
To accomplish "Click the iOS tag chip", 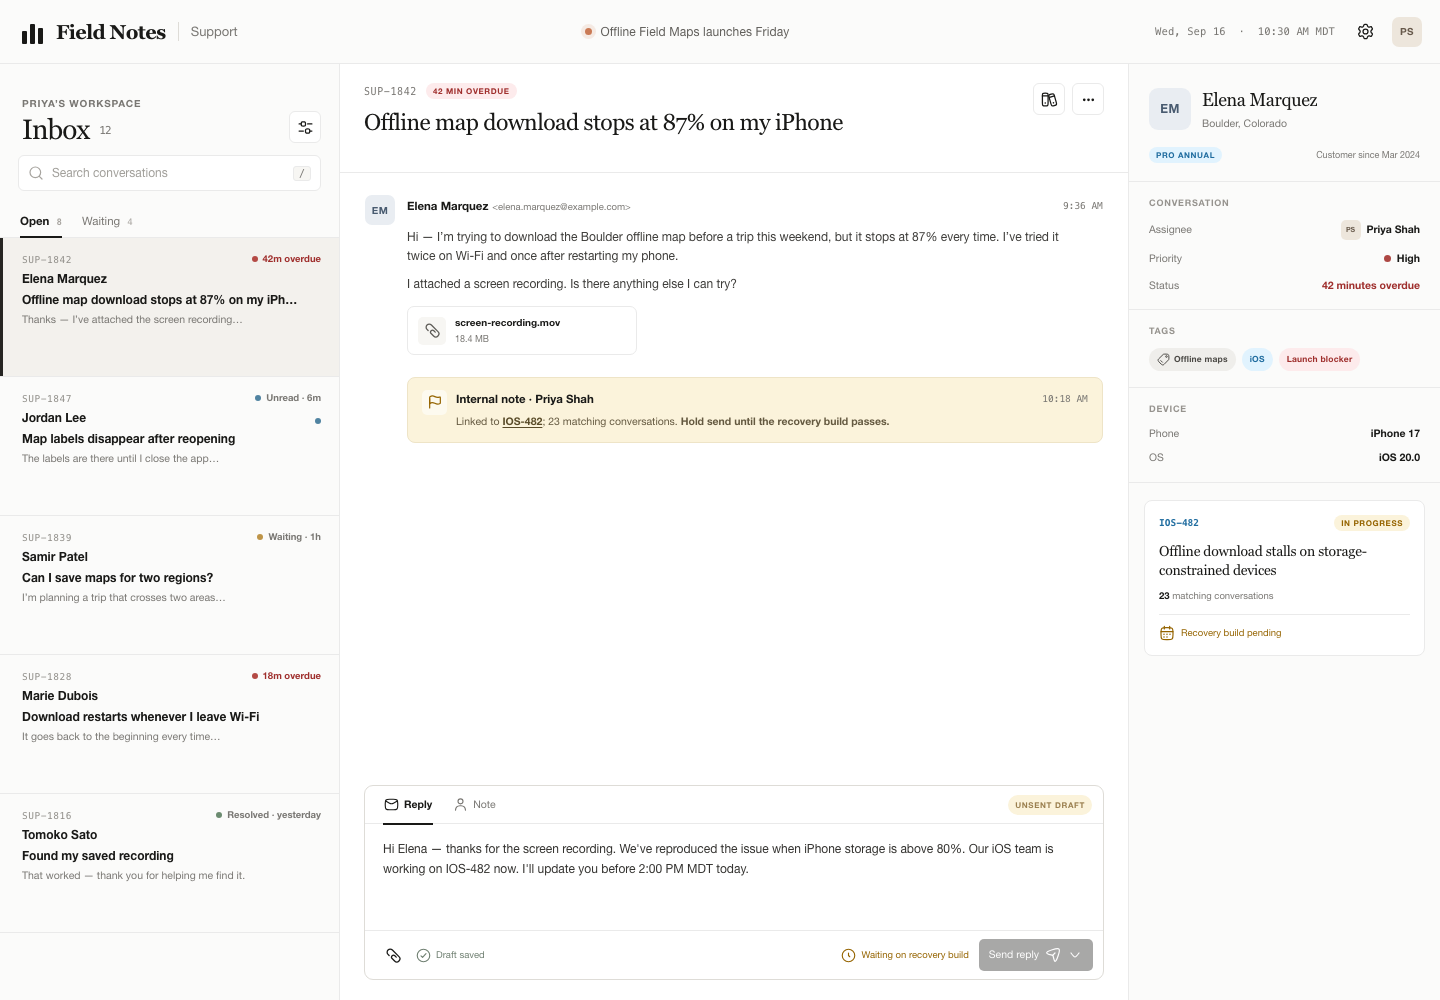I will click(1257, 359).
